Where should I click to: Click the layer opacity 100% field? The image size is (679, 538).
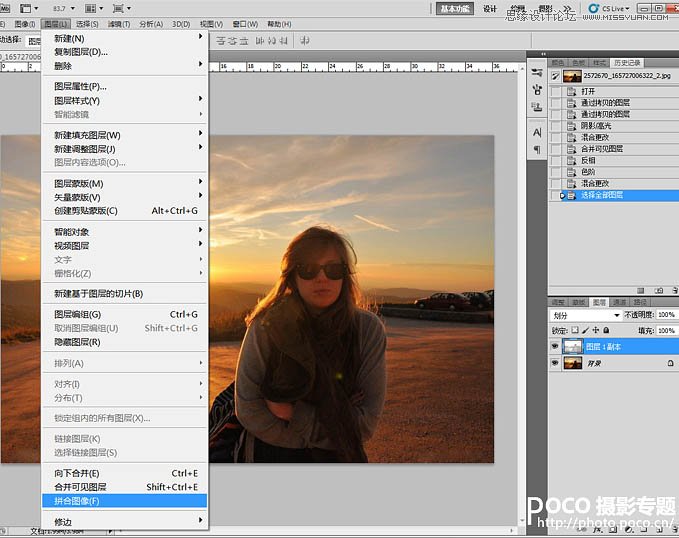point(664,315)
